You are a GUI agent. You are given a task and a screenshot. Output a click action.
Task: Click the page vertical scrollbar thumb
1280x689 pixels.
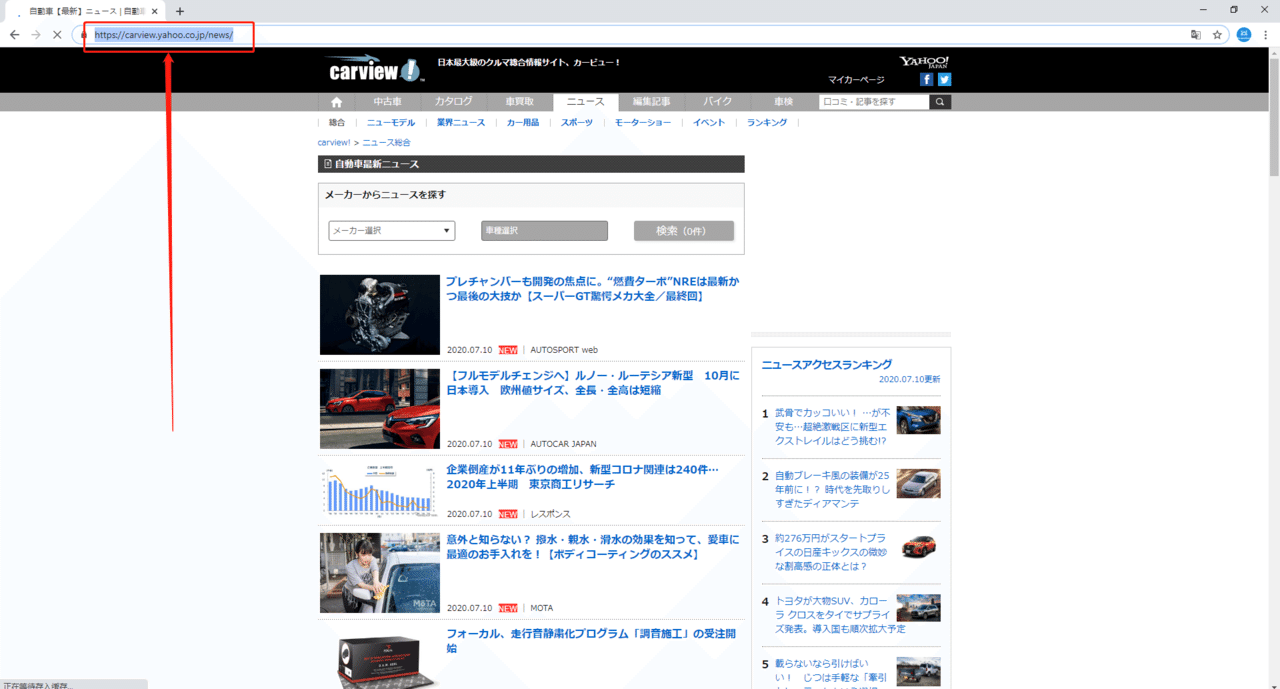pos(1274,115)
